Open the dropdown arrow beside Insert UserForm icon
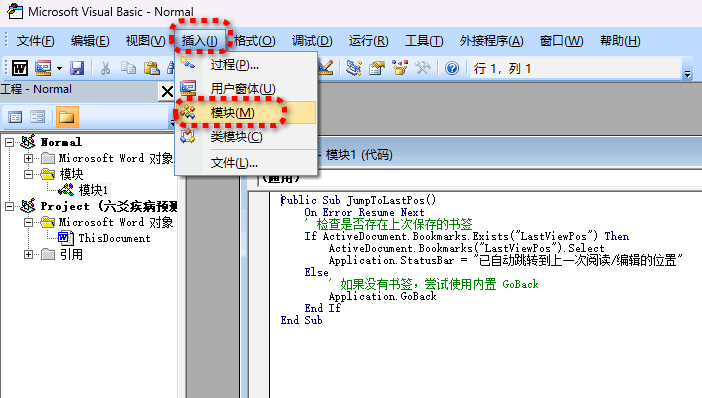The image size is (702, 398). coord(59,68)
